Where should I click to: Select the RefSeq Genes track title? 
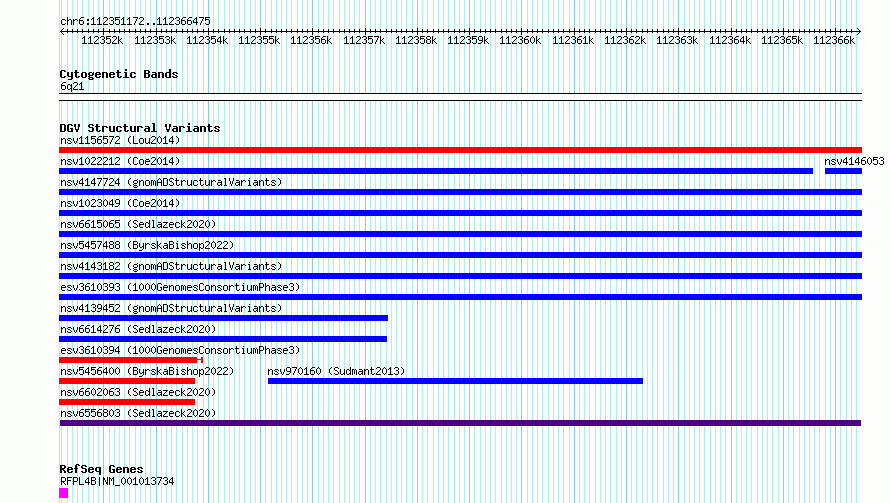[101, 470]
